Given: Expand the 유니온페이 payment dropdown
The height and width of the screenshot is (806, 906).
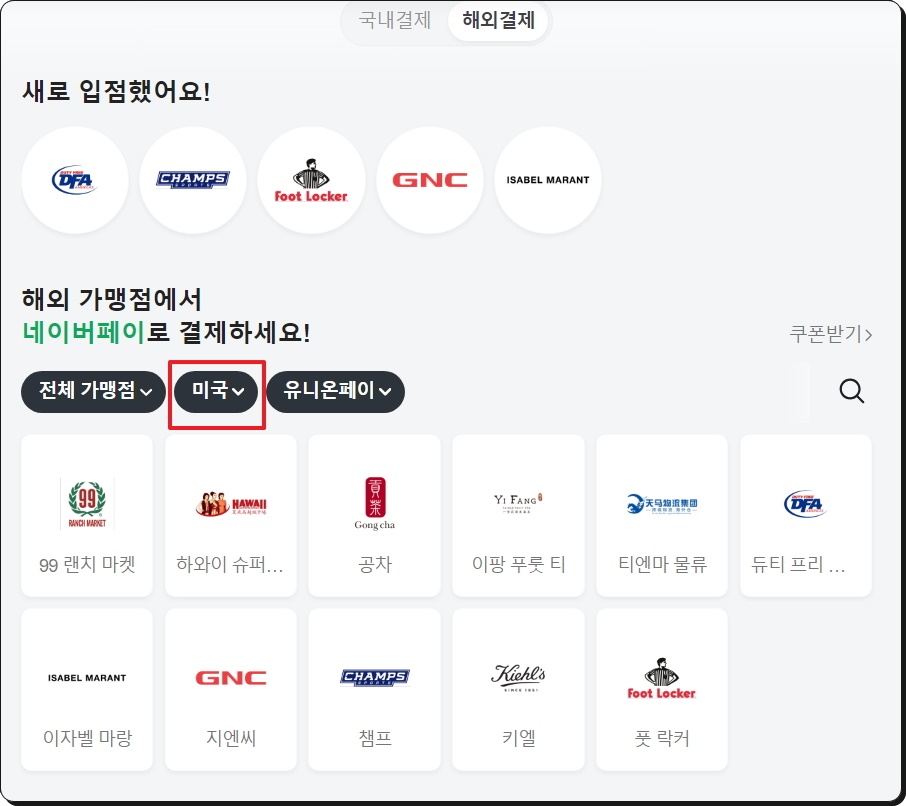Looking at the screenshot, I should pos(336,392).
